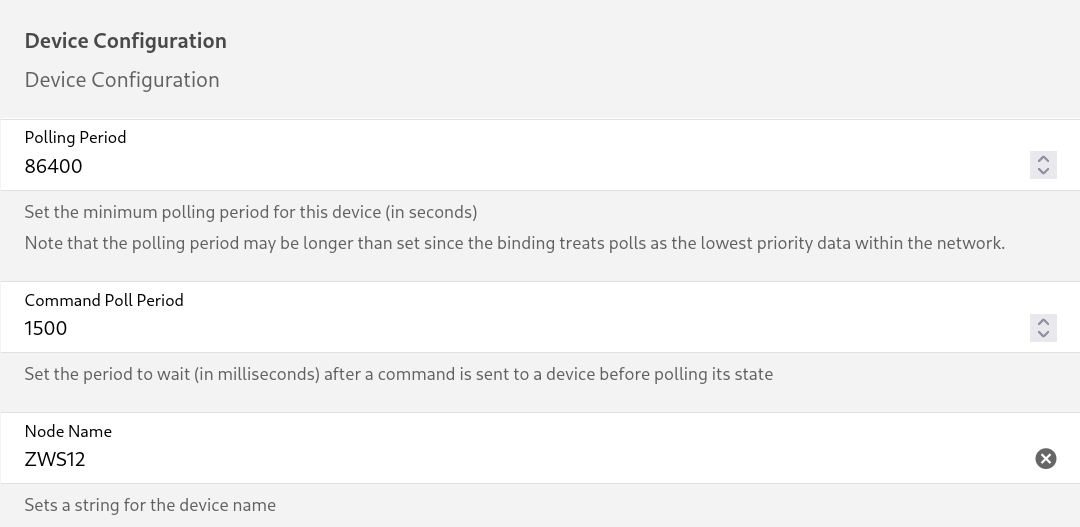The image size is (1080, 527).
Task: Focus the Command Poll Period value 1500
Action: 523,329
